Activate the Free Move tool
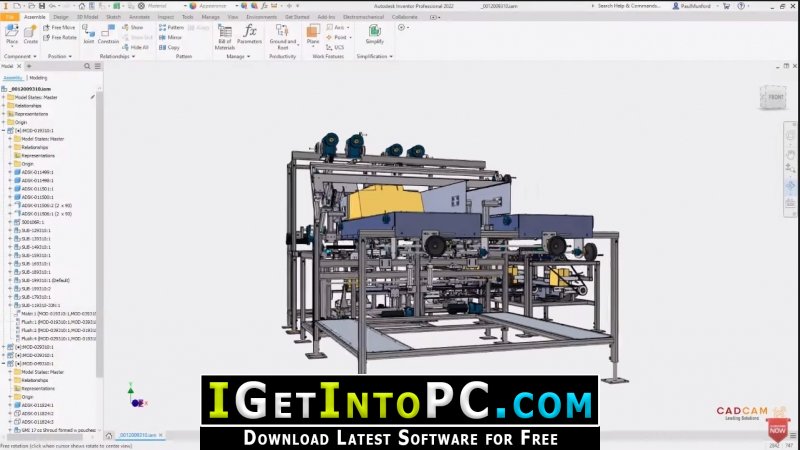800x450 pixels. [59, 28]
